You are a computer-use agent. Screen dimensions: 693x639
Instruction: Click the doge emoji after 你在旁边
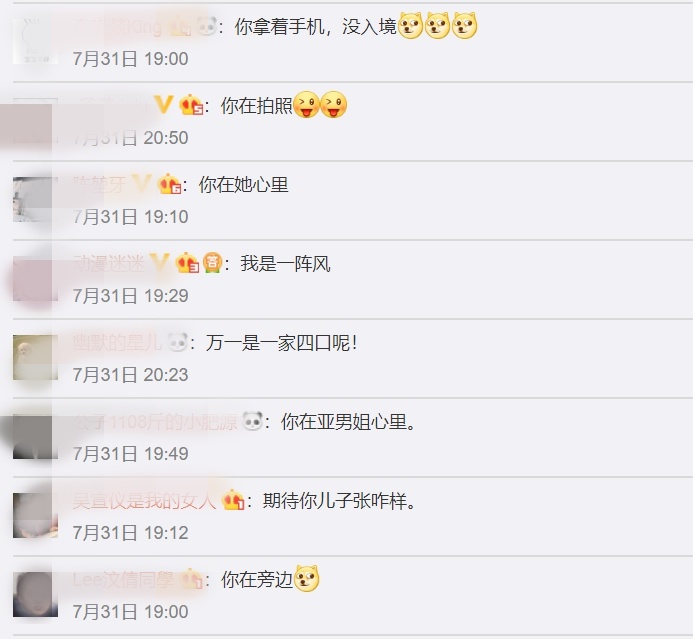click(x=307, y=578)
